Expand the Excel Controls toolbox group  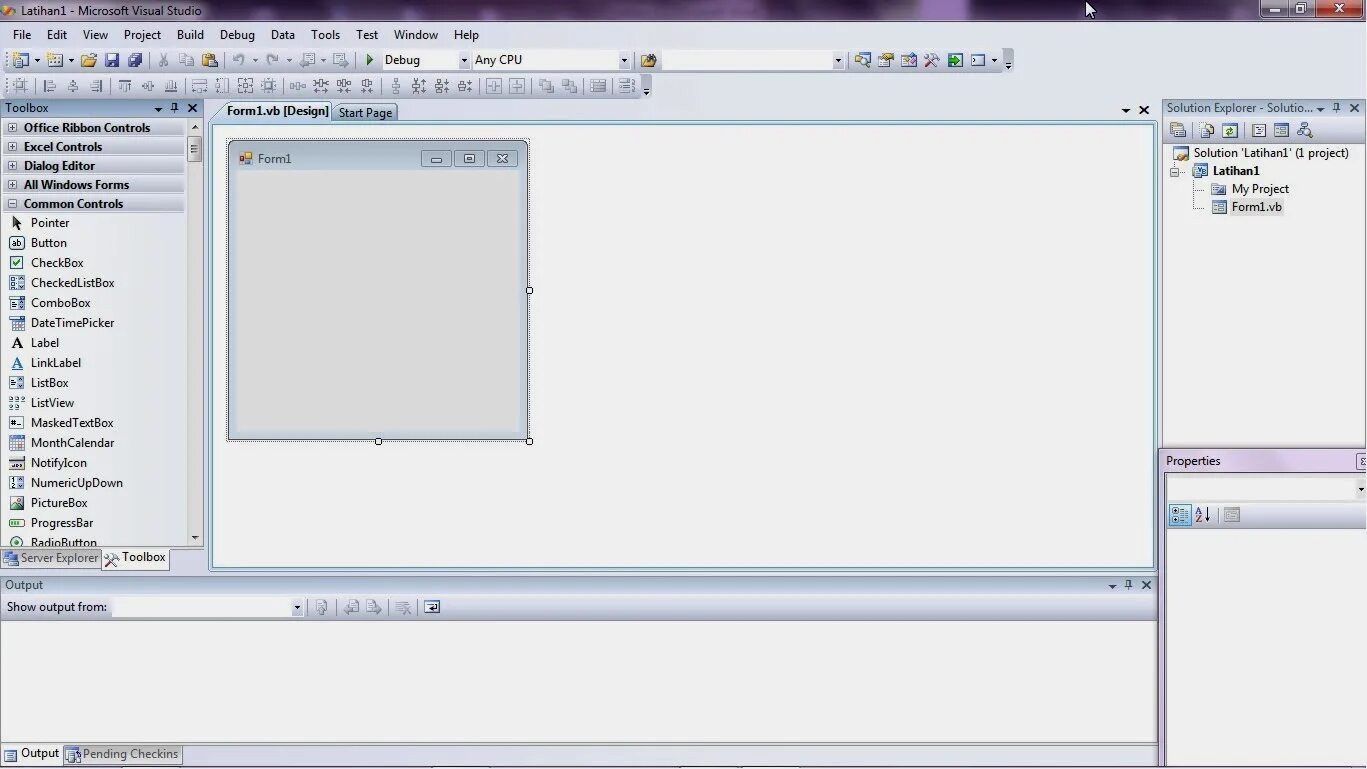(12, 147)
